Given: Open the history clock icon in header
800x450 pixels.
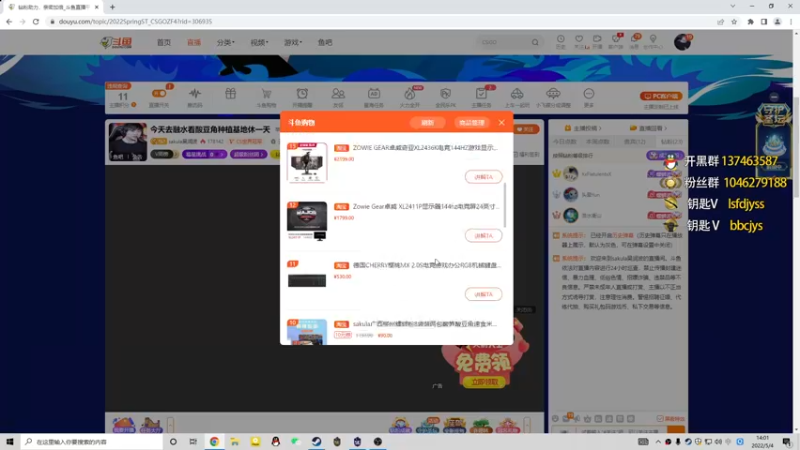Looking at the screenshot, I should click(561, 41).
